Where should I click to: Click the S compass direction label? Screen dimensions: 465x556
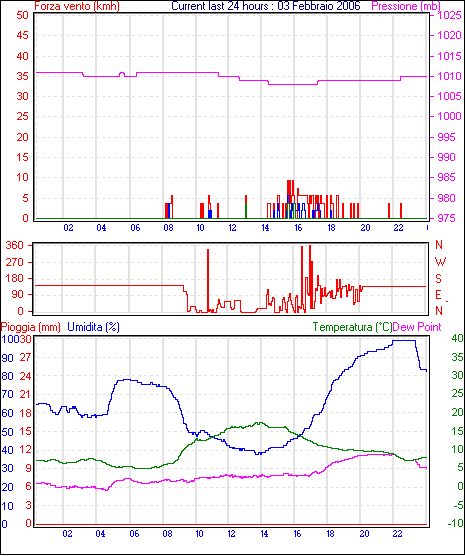pos(438,279)
